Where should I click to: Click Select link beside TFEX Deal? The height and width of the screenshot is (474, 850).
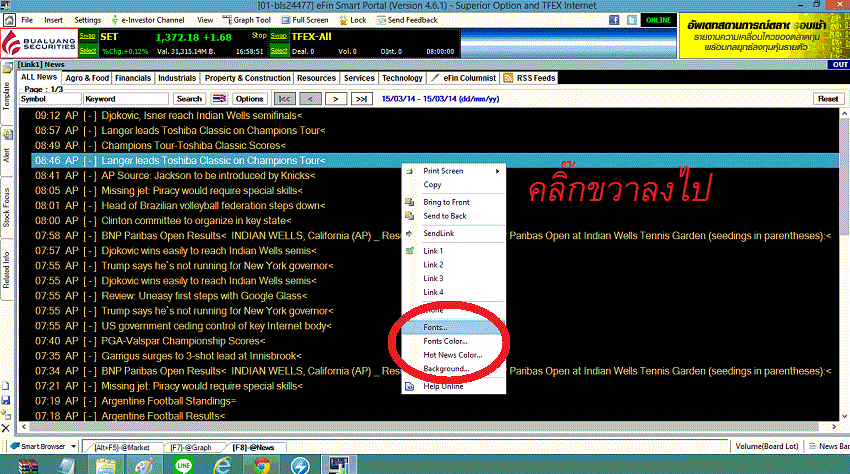point(279,51)
